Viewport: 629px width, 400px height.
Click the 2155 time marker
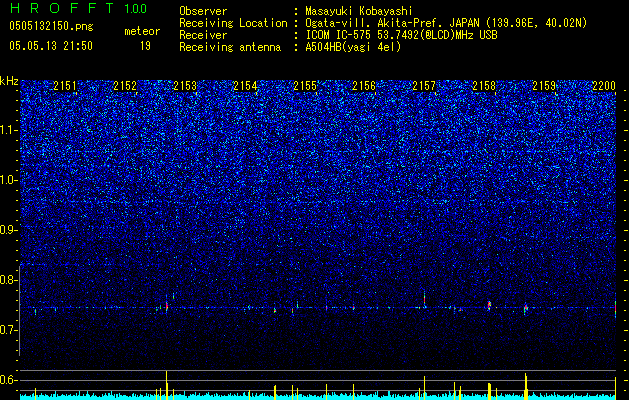(x=305, y=85)
